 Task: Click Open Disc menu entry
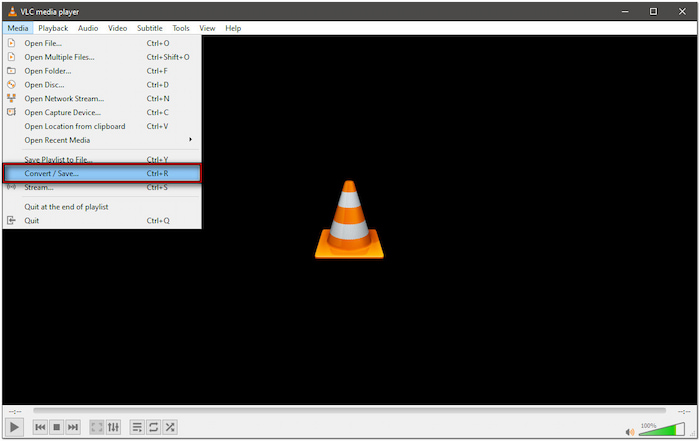tap(47, 85)
